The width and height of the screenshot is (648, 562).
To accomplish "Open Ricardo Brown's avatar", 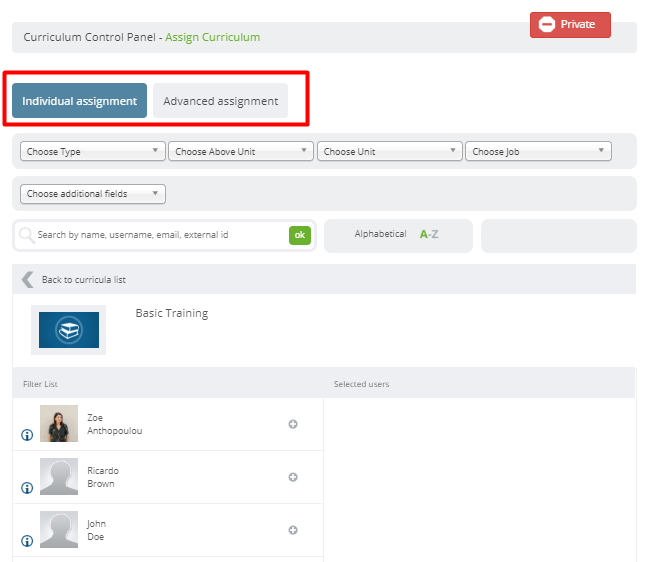I will pos(59,476).
